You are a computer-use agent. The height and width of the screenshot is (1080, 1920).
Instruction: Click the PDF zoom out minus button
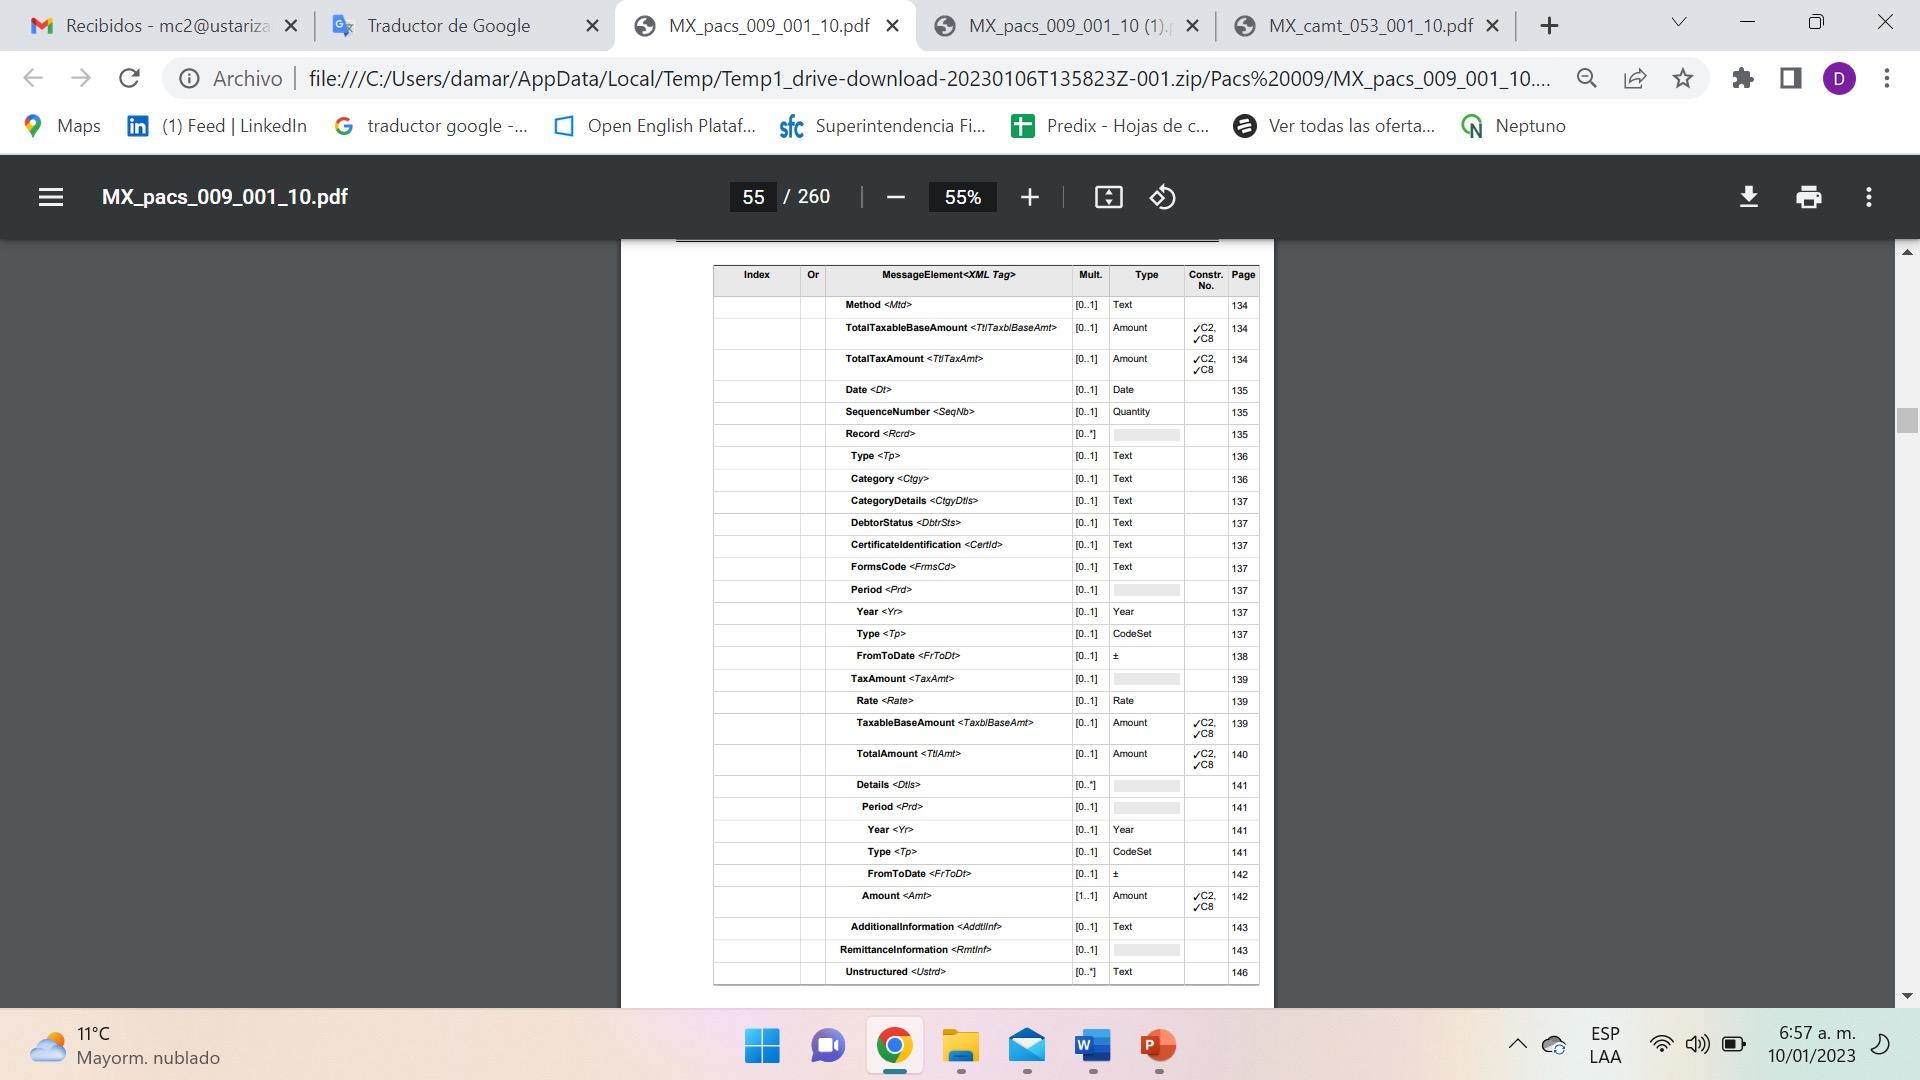(x=896, y=197)
